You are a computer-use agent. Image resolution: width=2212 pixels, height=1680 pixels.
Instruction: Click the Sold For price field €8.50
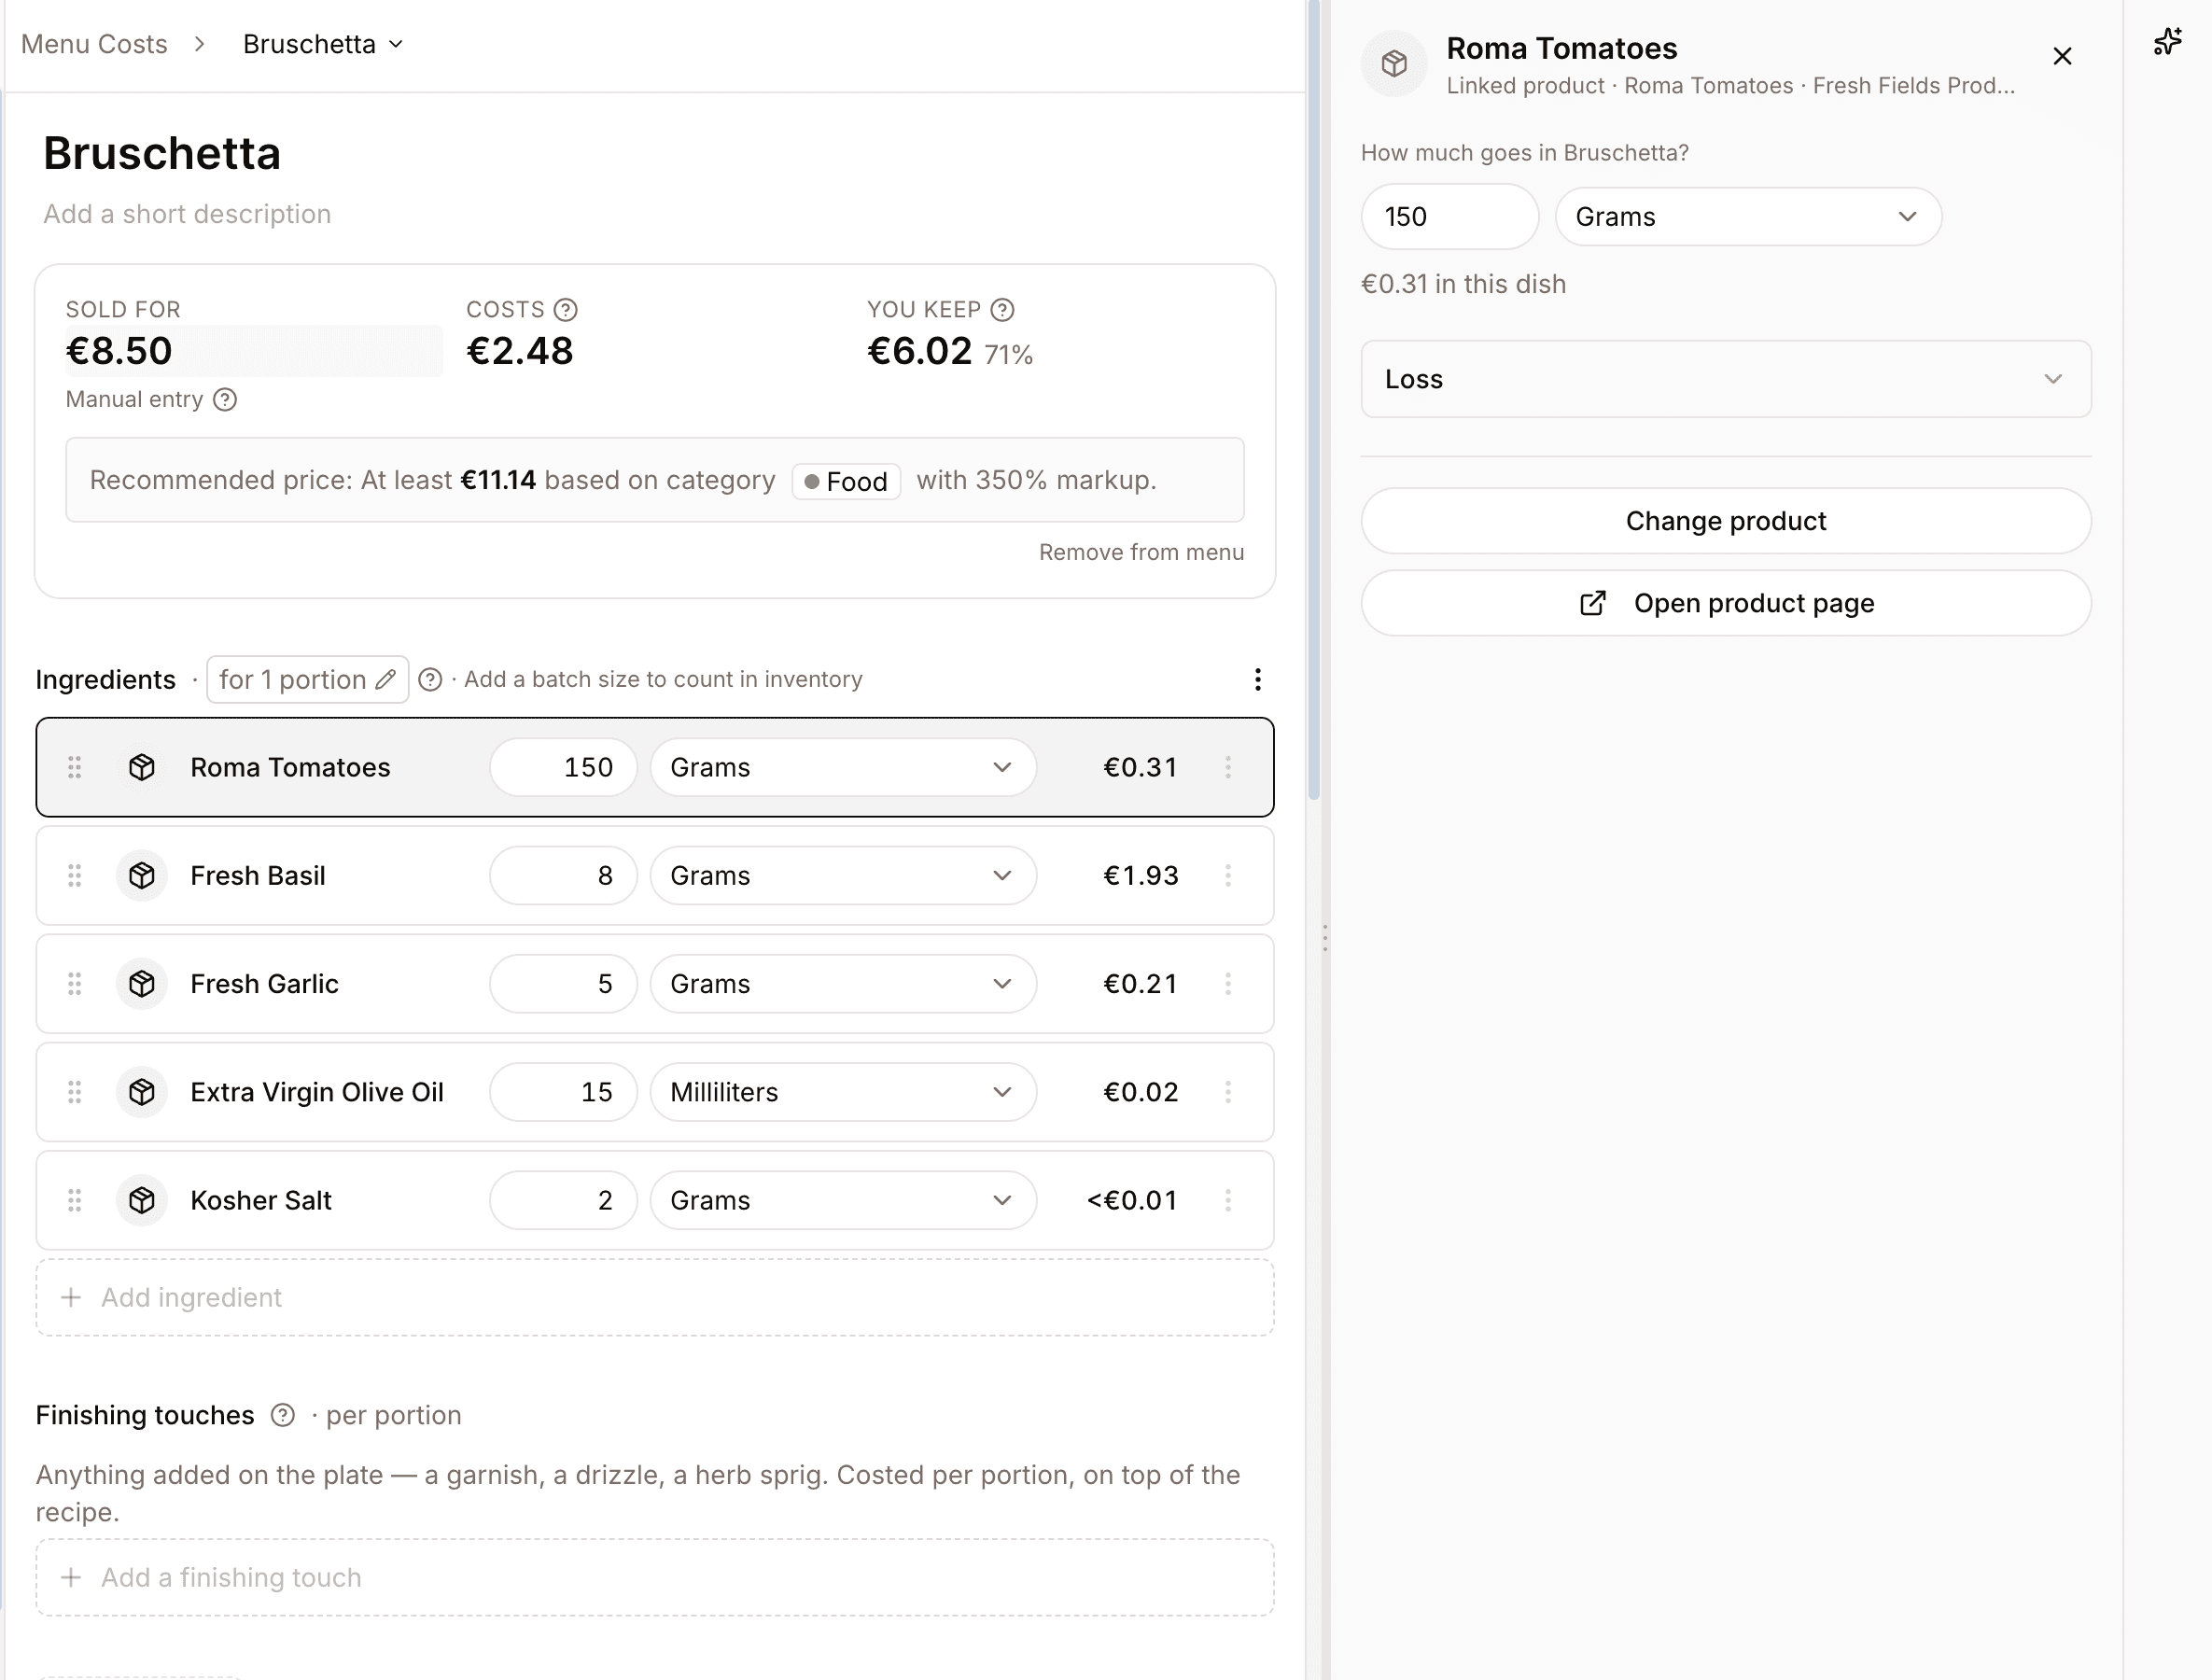(253, 351)
